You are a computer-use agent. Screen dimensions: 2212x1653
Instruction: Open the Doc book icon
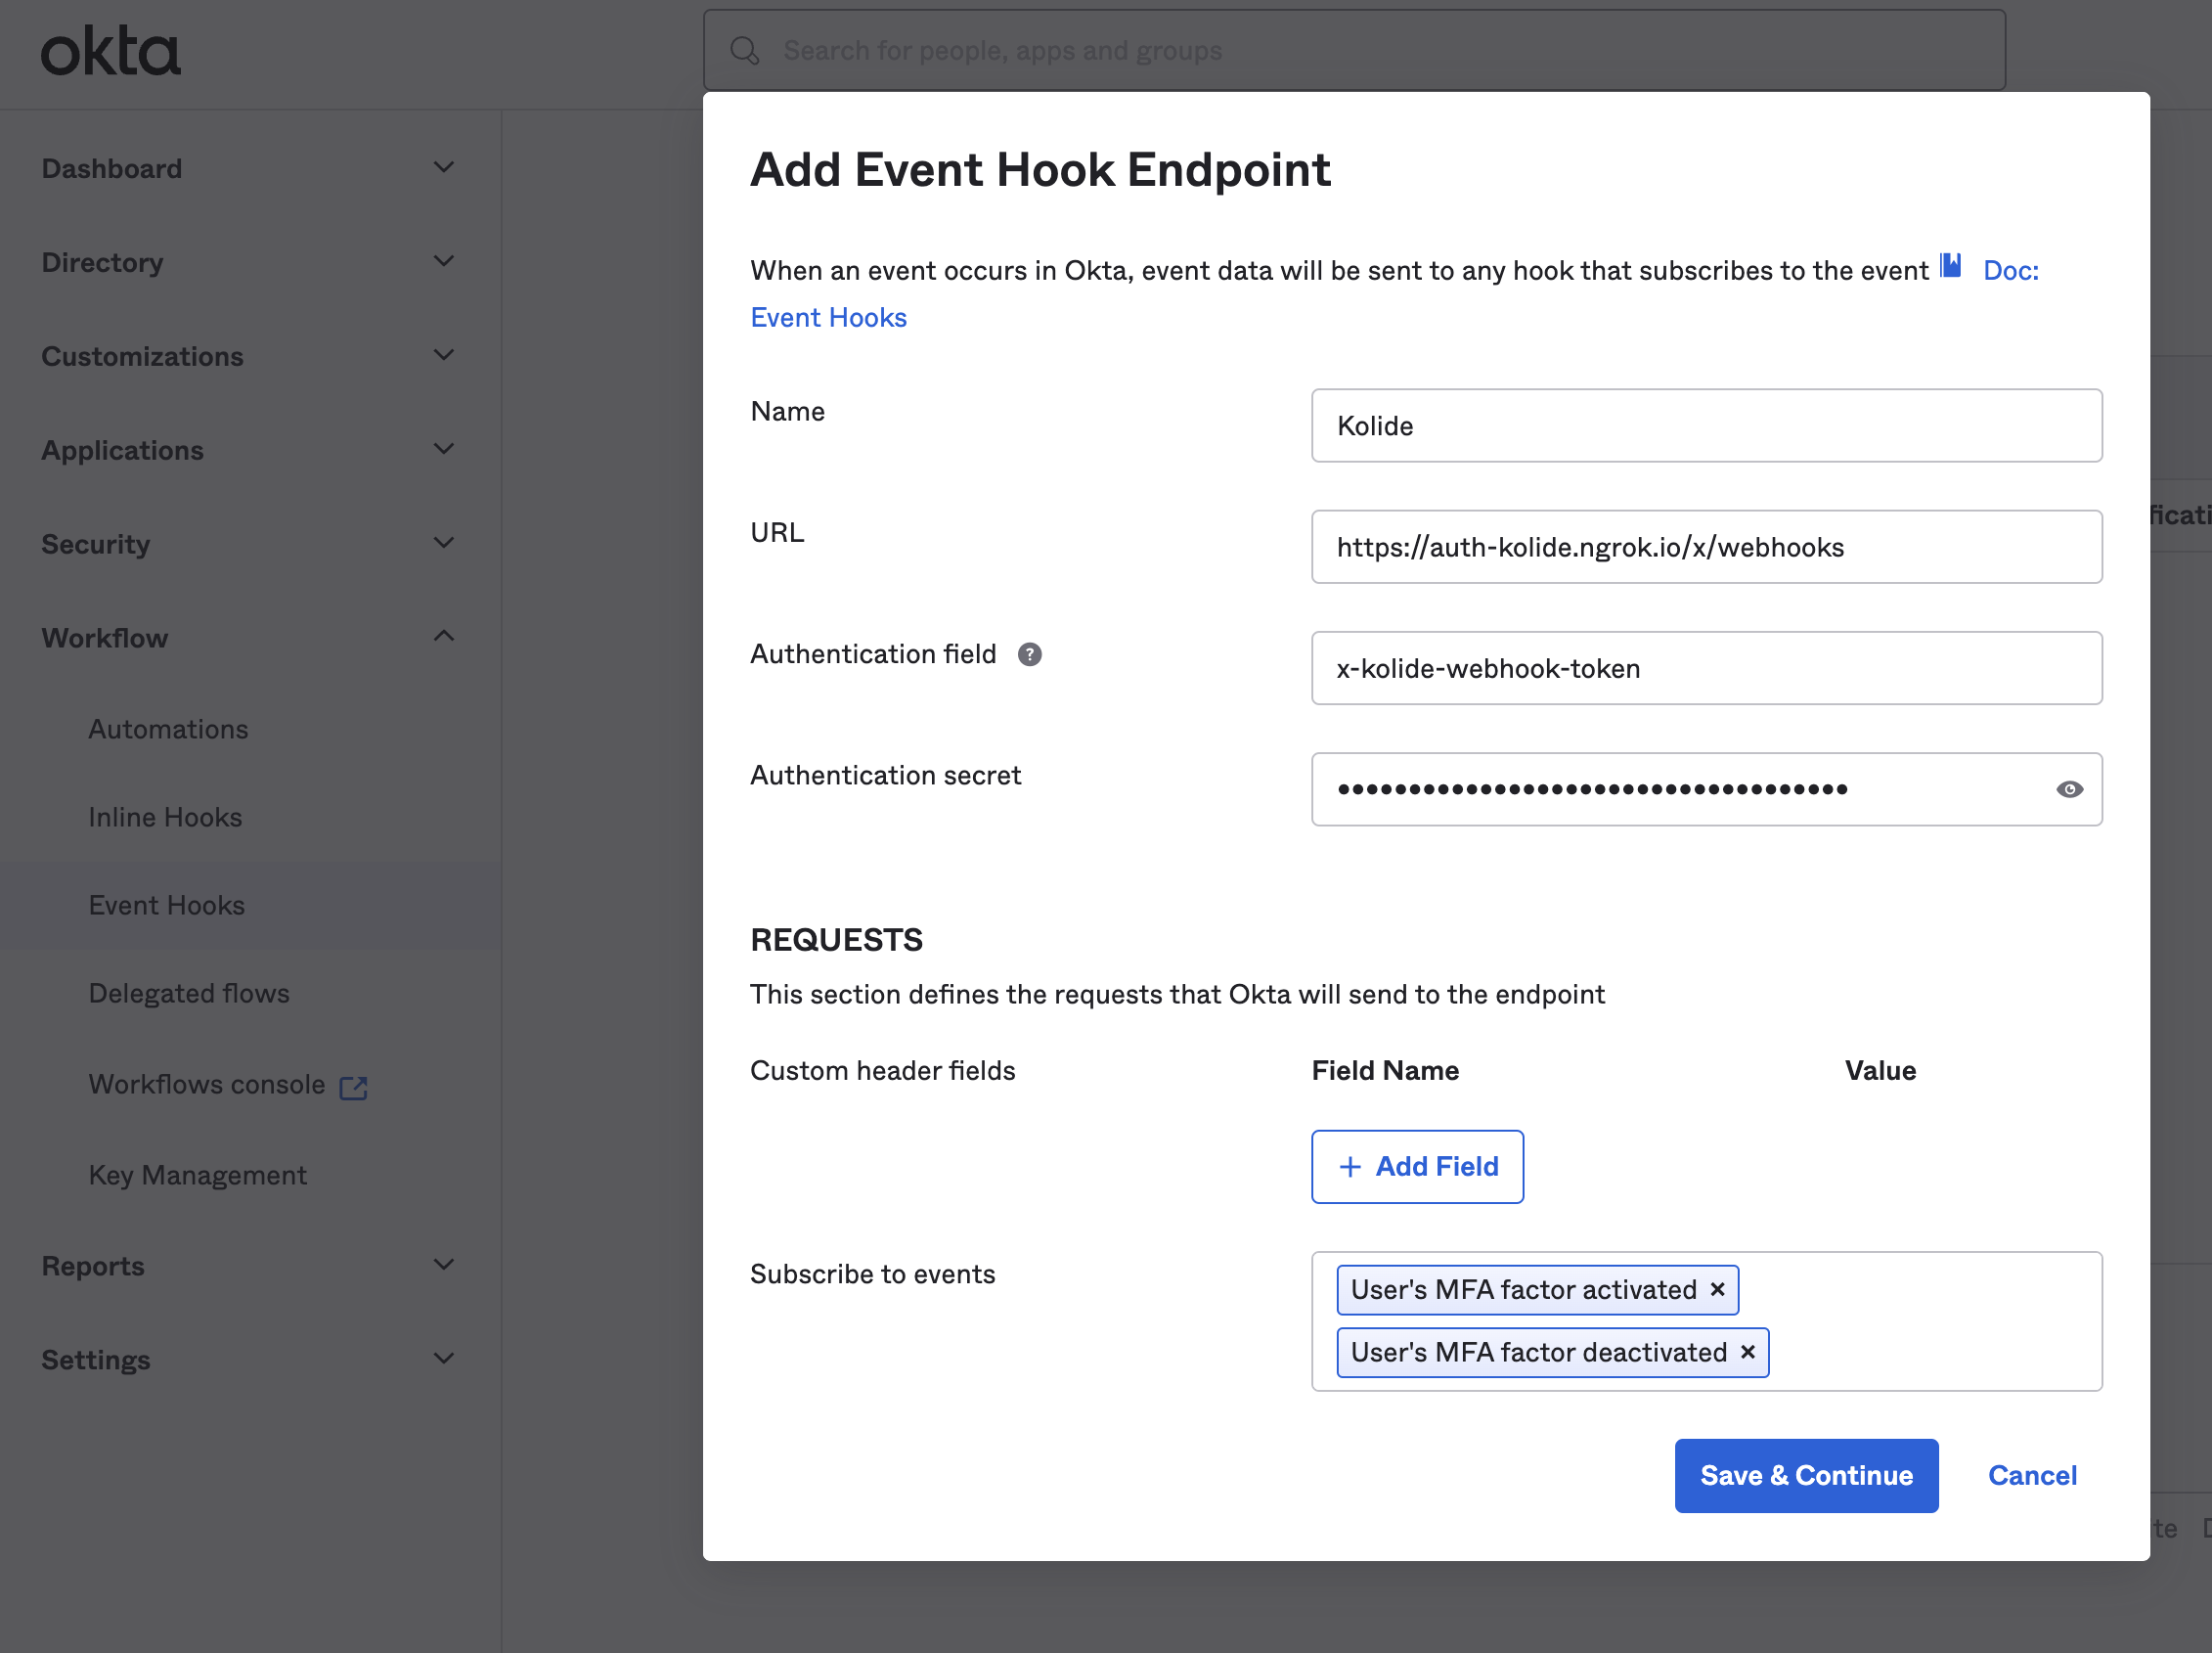[x=1950, y=266]
